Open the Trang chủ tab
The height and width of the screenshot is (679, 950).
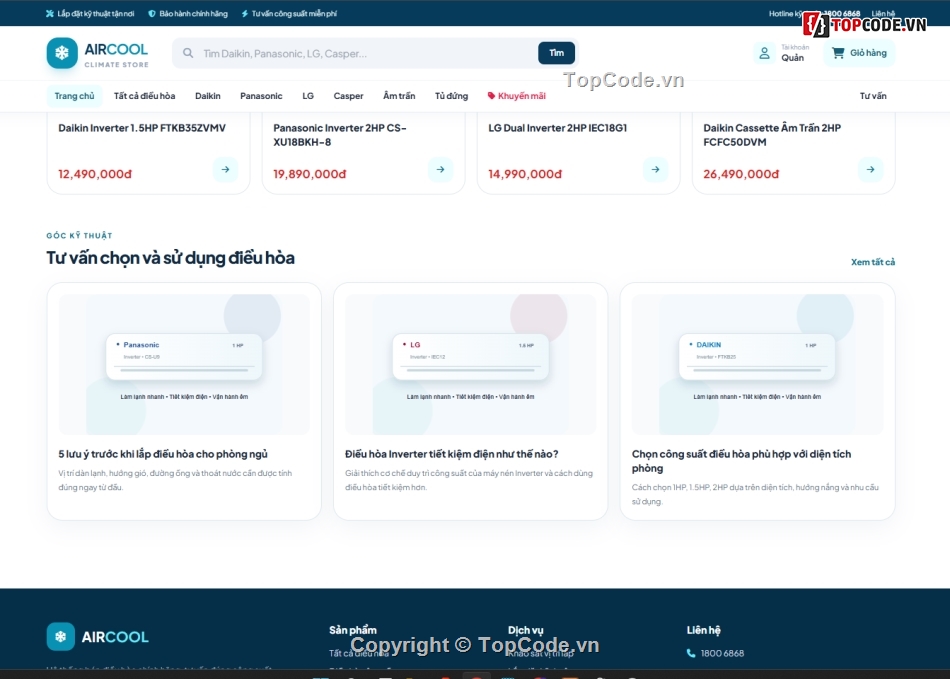[x=75, y=96]
